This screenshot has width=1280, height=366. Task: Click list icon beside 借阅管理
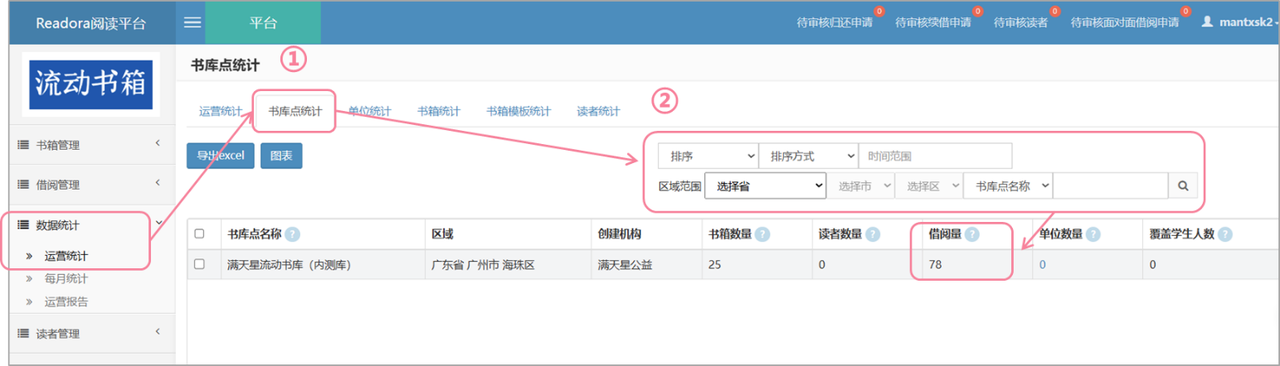[23, 185]
